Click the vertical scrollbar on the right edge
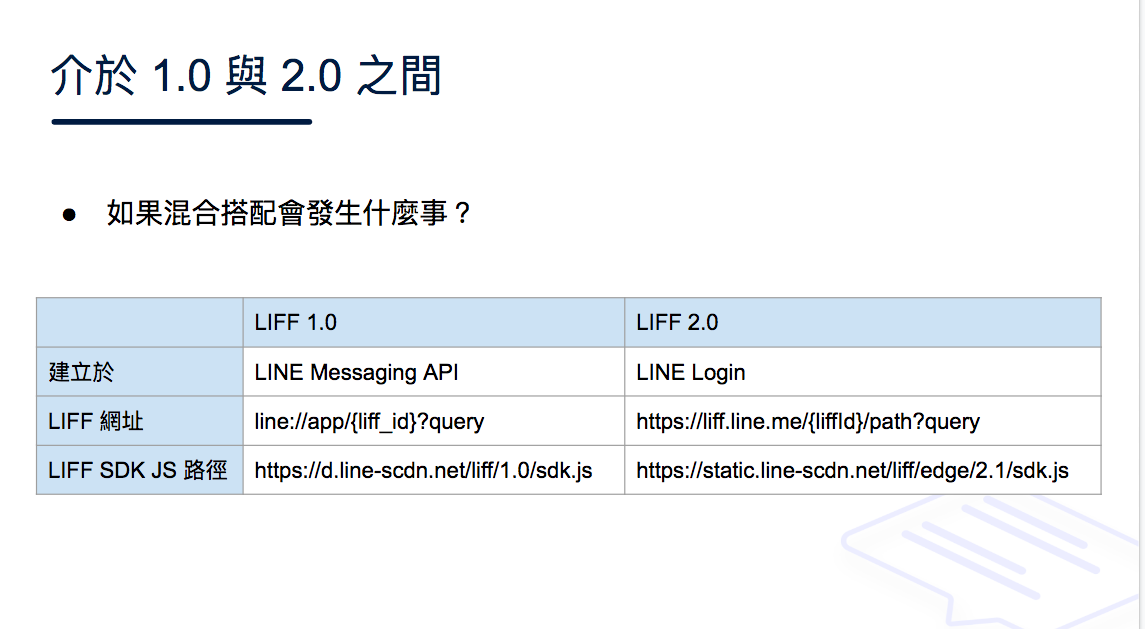Viewport: 1145px width, 629px height. coord(1141,314)
